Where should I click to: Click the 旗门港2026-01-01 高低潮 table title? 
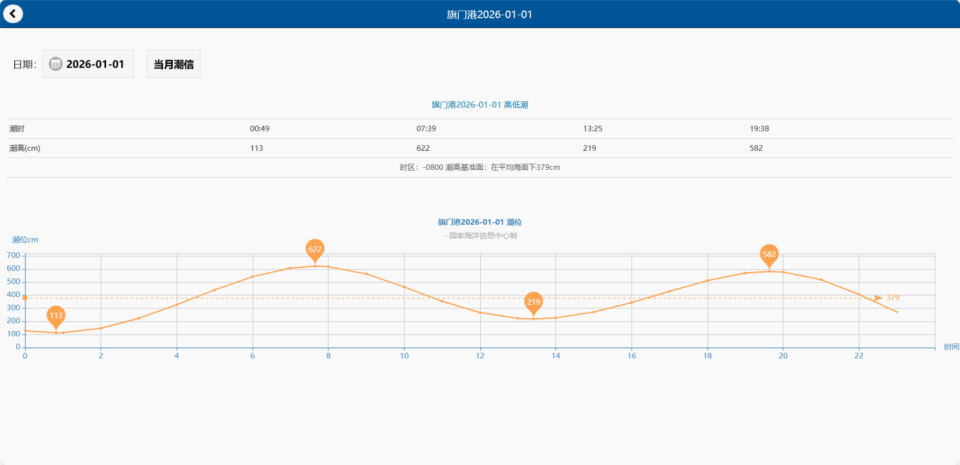pos(480,105)
